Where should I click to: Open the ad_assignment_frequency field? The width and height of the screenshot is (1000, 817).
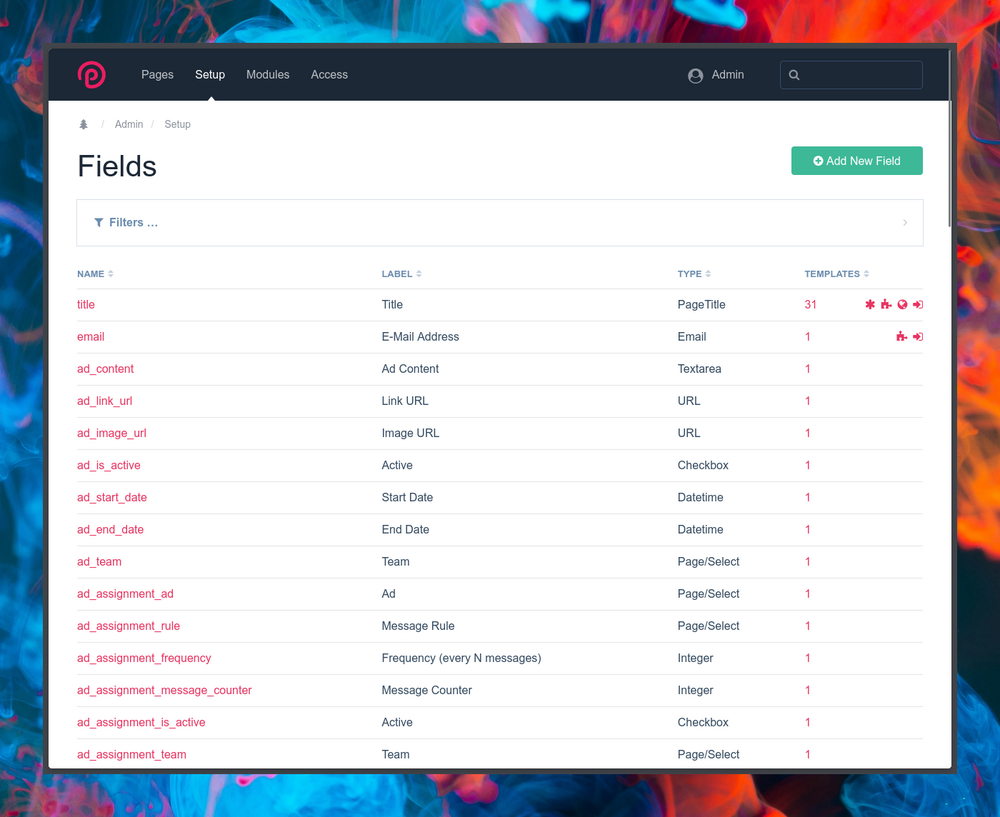(x=144, y=658)
